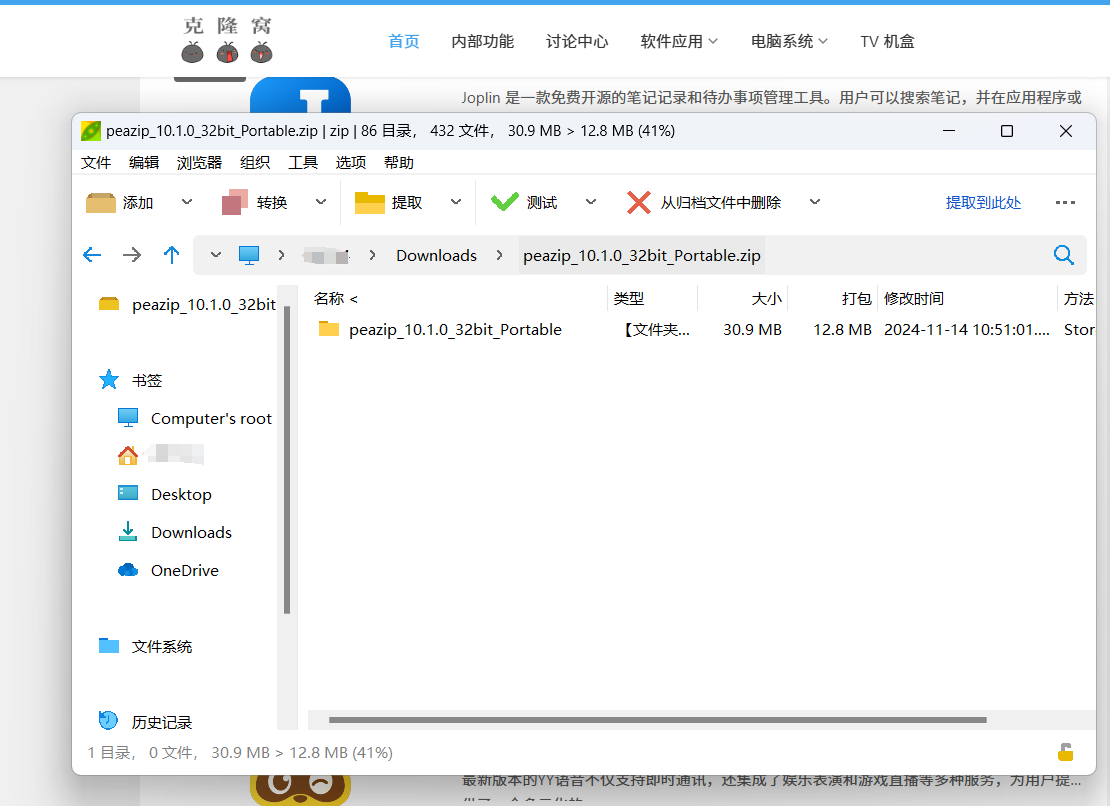Select the 12.8 MB packed cell
The width and height of the screenshot is (1110, 806).
[842, 329]
